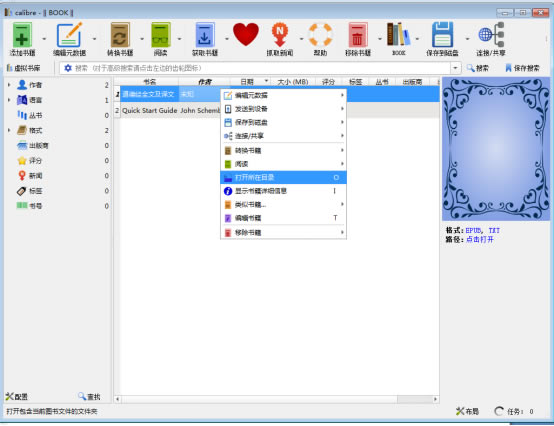Expand the Formats tree category
554x426 pixels.
click(9, 130)
